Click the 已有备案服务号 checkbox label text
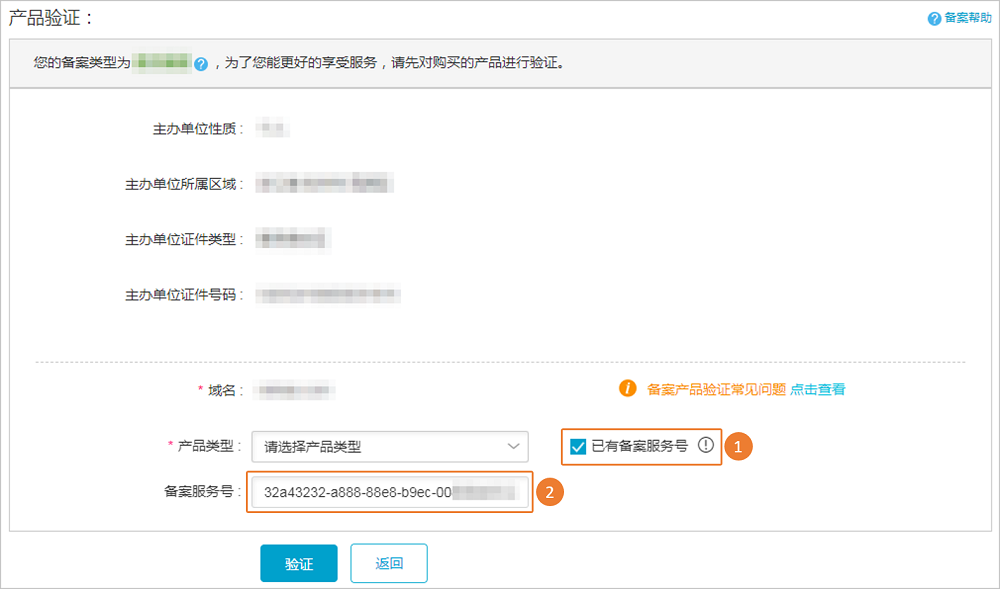Image resolution: width=1000 pixels, height=589 pixels. click(x=640, y=446)
